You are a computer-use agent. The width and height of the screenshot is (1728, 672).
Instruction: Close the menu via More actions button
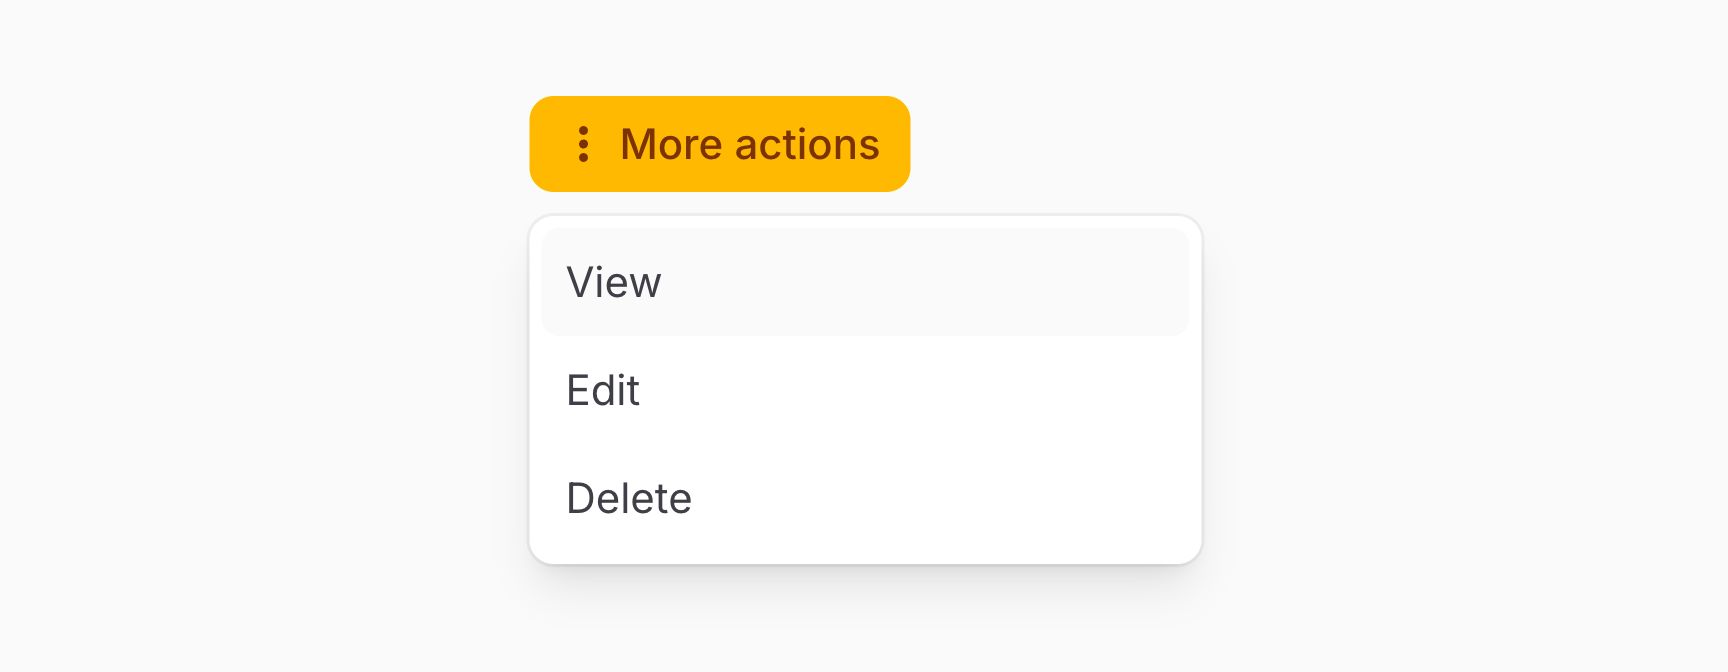coord(719,144)
